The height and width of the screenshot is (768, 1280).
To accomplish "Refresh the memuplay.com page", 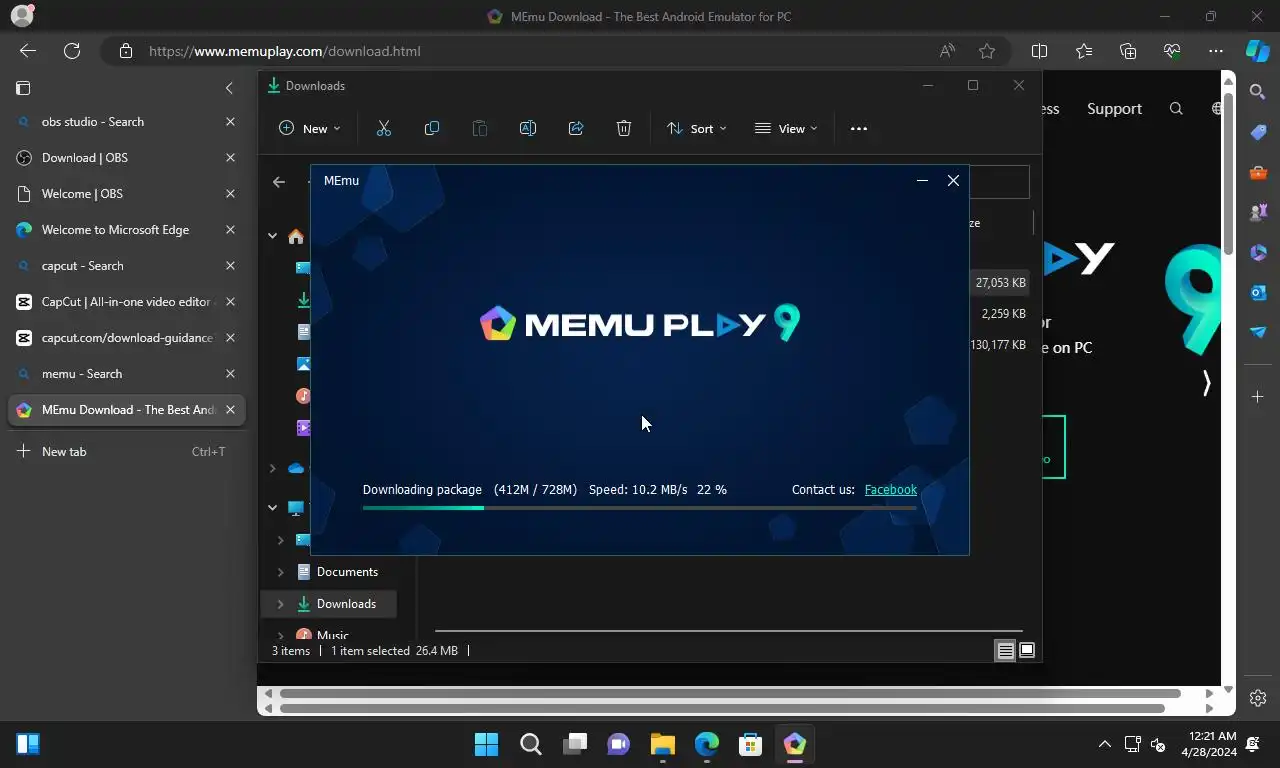I will tap(72, 51).
